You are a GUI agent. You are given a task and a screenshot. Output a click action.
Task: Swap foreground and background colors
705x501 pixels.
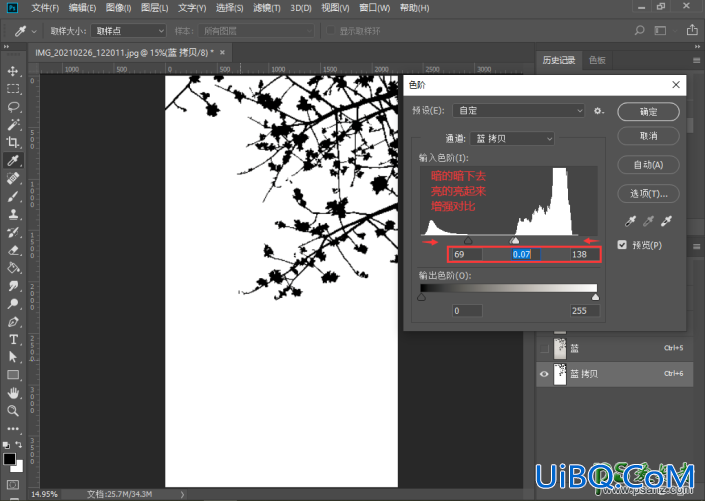point(19,445)
